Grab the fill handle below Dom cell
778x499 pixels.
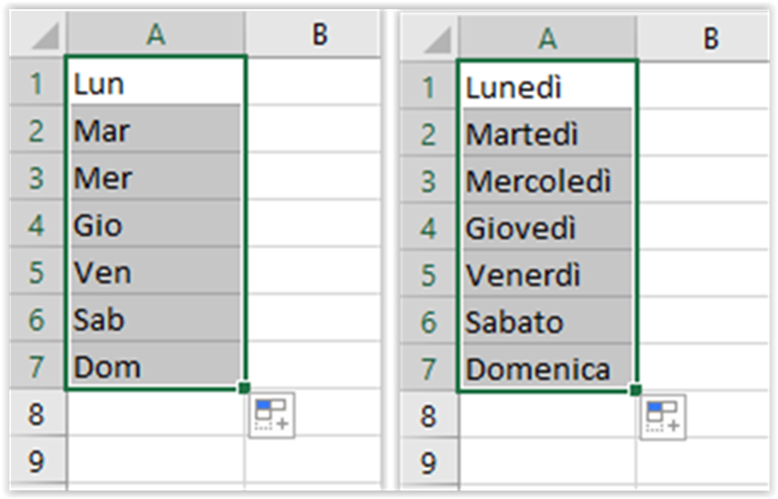[x=244, y=387]
